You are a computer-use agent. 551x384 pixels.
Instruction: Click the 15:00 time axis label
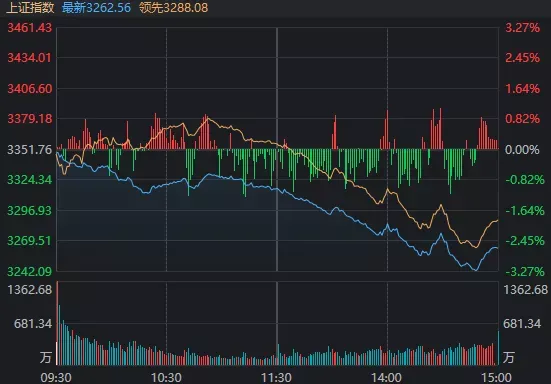point(496,378)
